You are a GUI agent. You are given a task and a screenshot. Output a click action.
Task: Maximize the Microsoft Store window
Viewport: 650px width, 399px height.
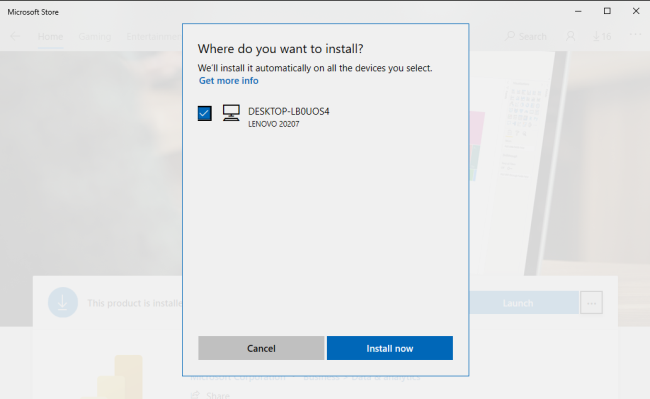click(607, 11)
